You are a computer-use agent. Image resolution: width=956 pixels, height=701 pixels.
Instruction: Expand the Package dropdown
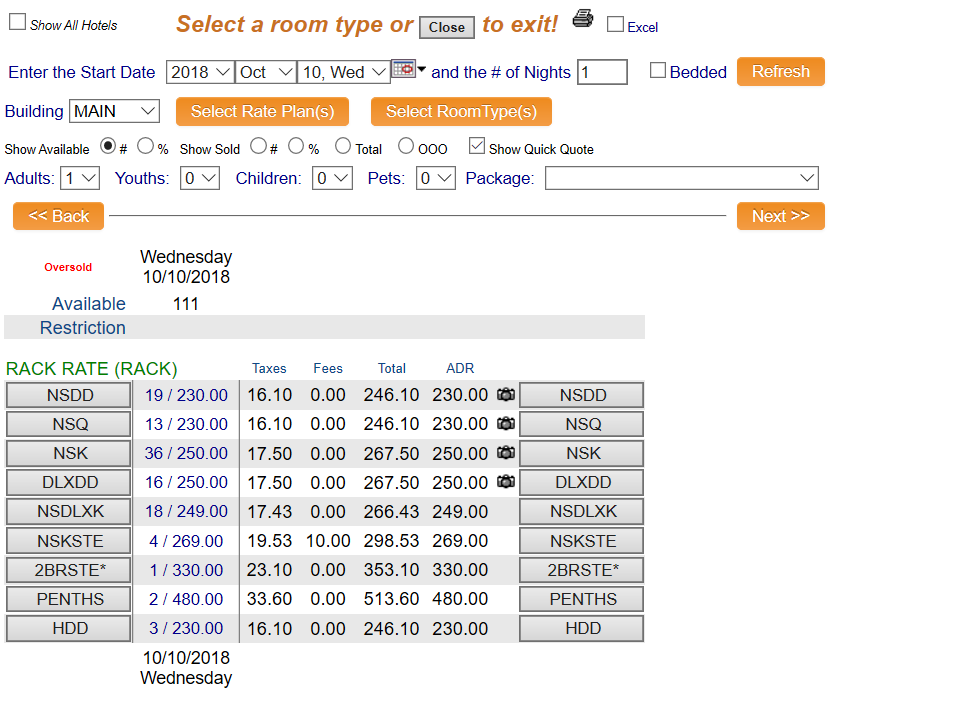681,178
